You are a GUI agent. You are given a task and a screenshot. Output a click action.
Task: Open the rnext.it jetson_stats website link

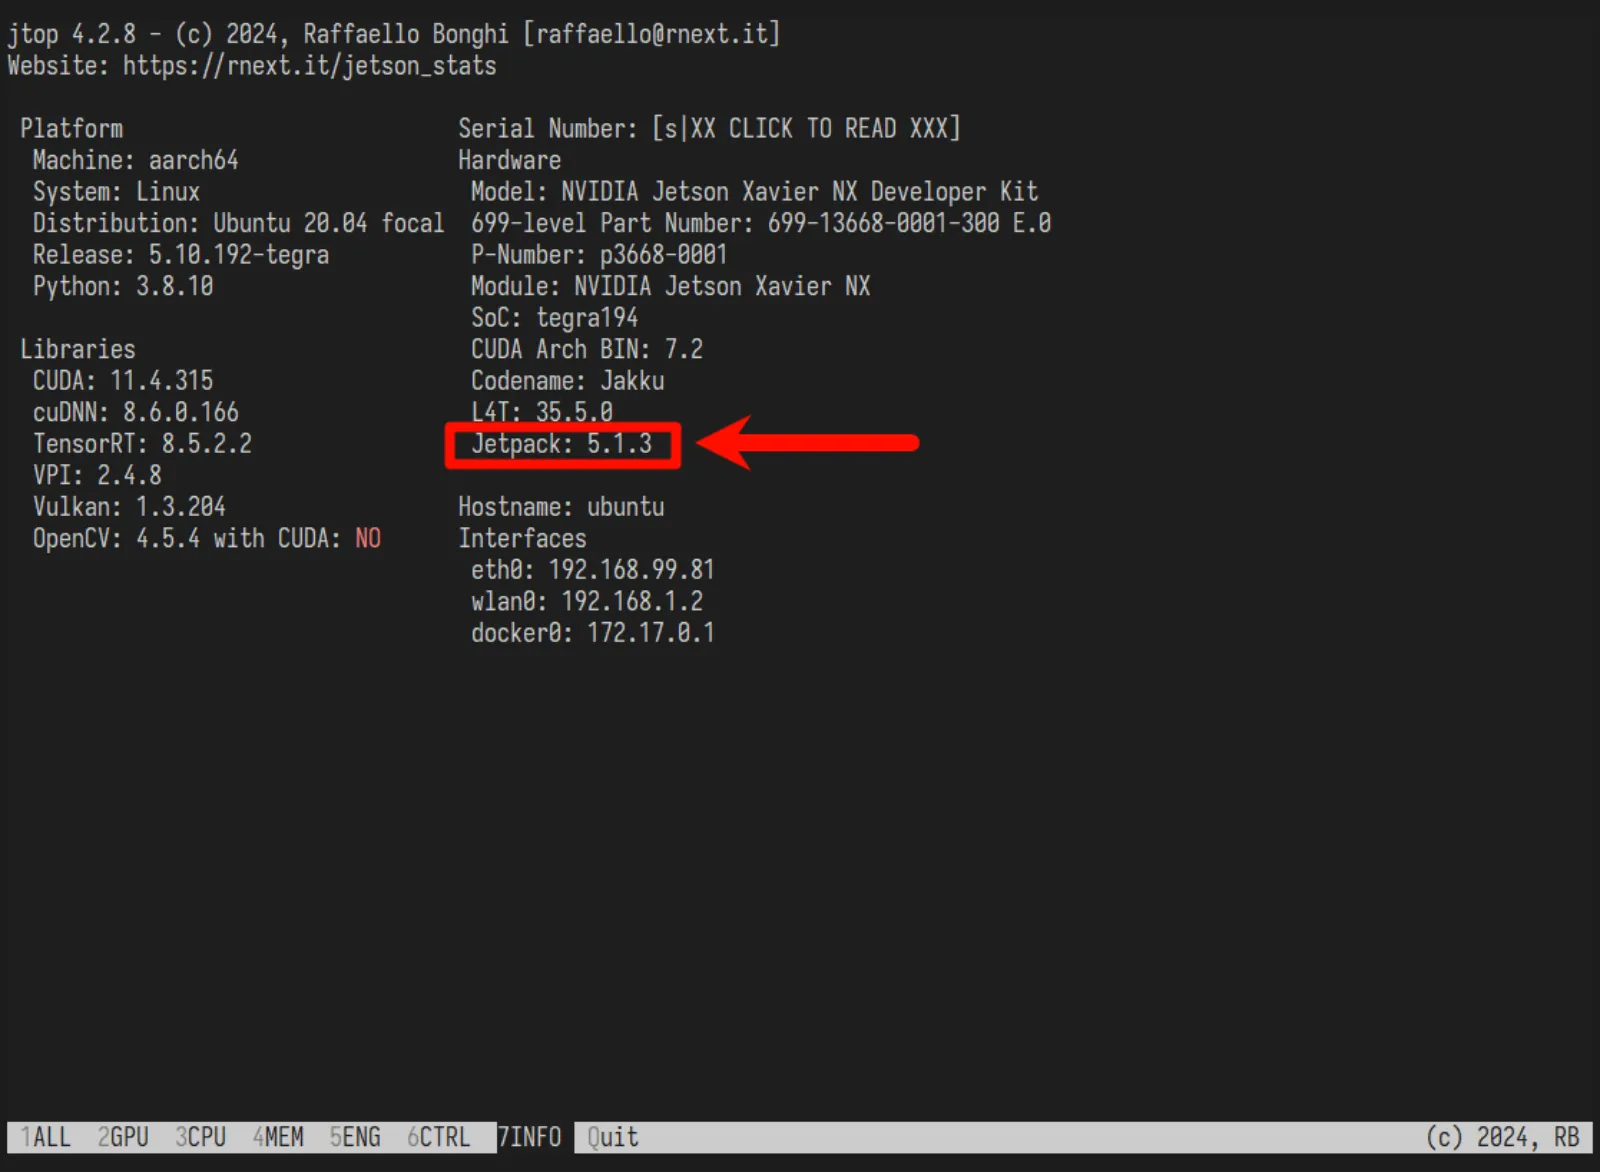(308, 66)
